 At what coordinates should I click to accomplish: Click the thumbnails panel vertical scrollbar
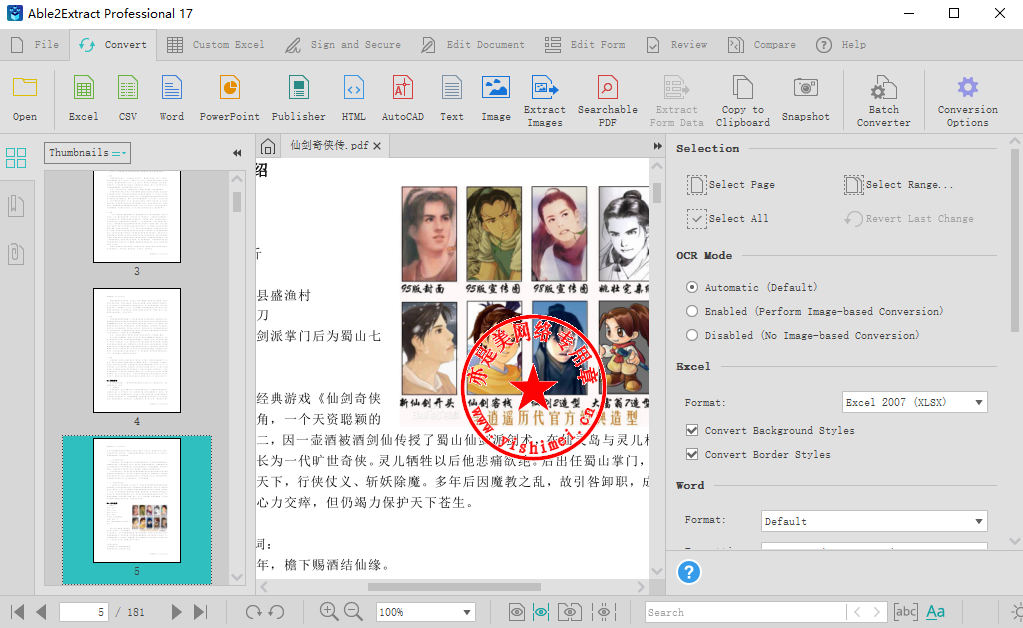tap(237, 202)
